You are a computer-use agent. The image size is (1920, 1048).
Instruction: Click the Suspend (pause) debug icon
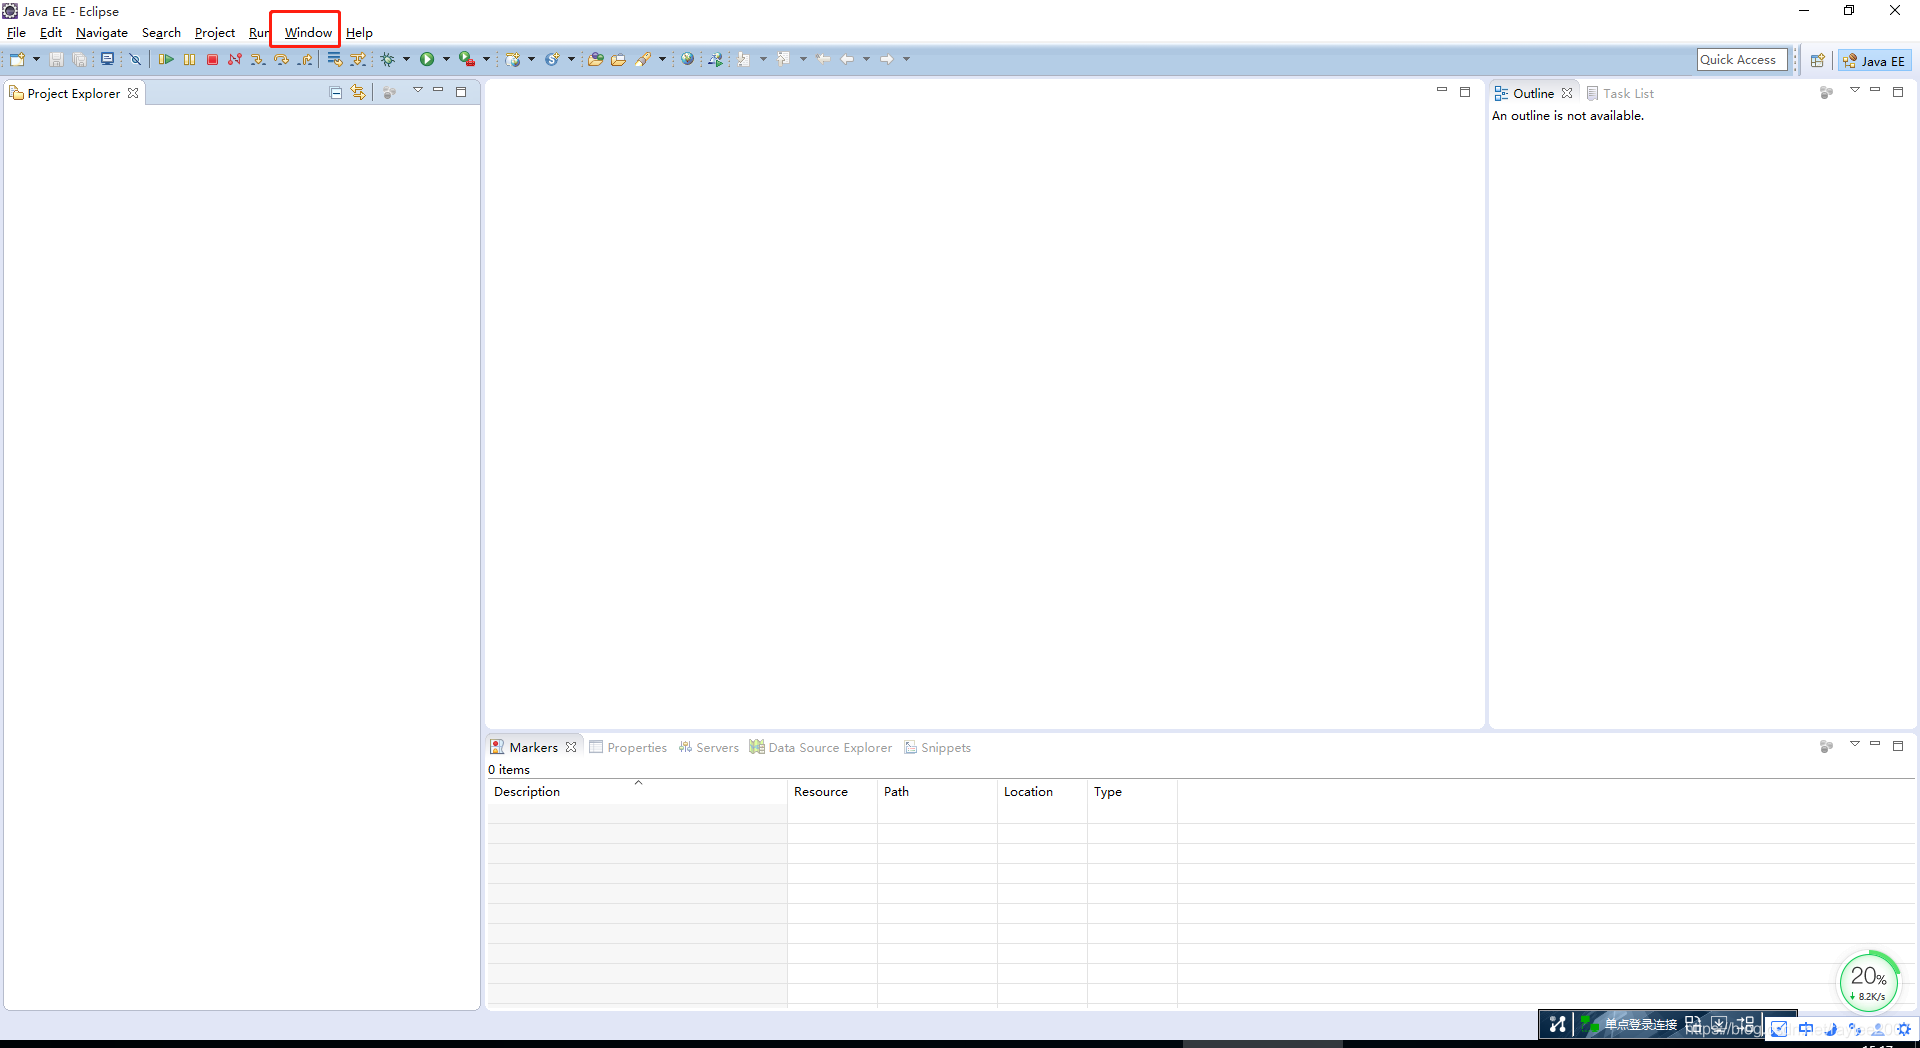(189, 60)
